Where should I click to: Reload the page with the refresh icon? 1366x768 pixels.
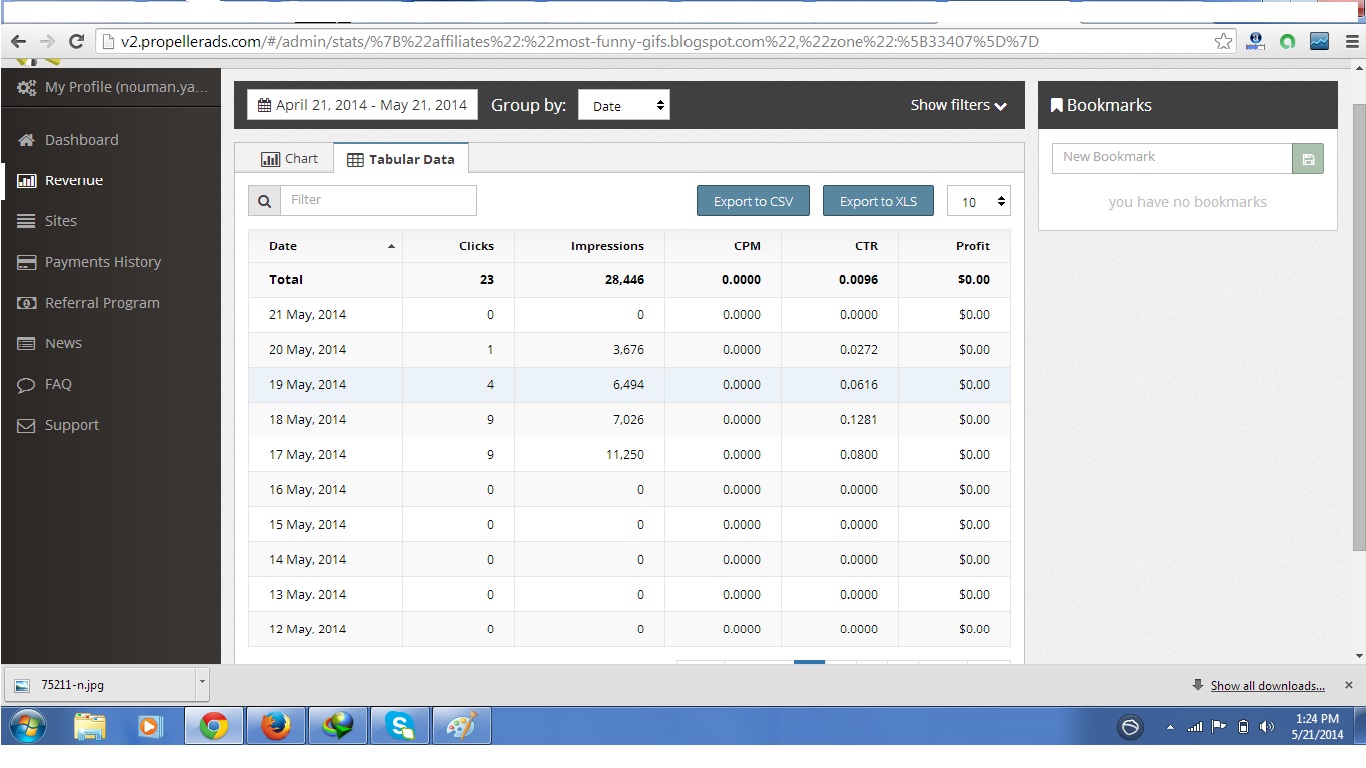[x=76, y=41]
